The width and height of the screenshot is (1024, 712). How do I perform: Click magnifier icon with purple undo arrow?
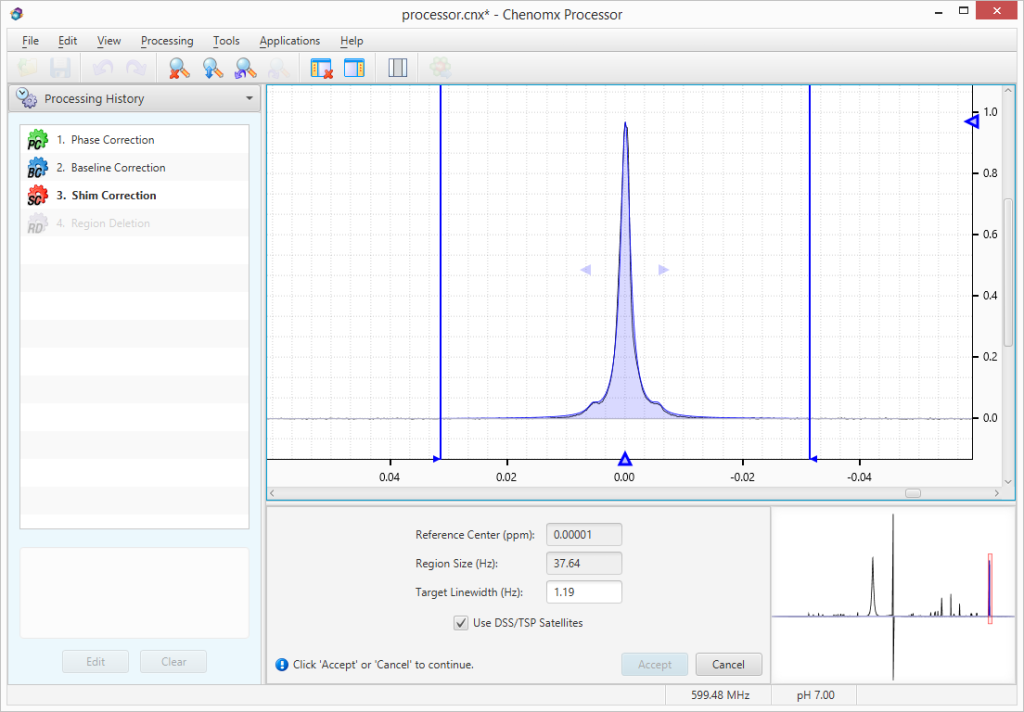point(245,68)
